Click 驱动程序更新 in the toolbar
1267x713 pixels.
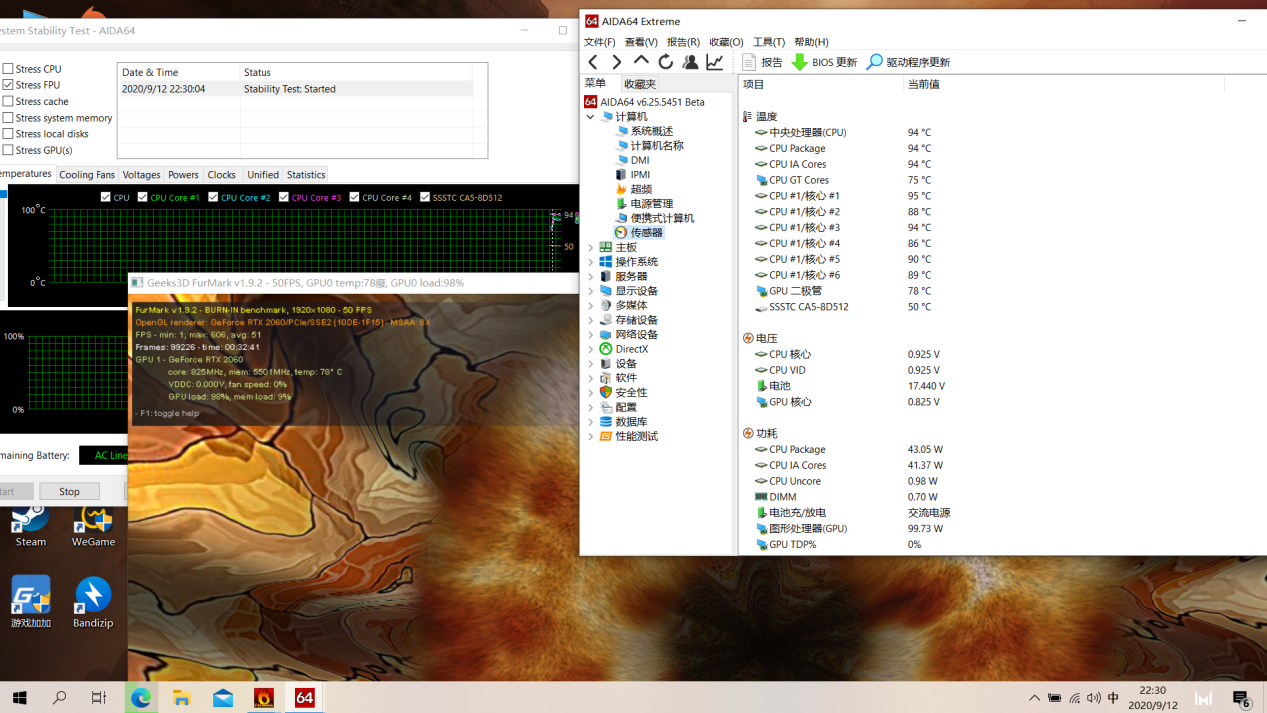[x=908, y=62]
